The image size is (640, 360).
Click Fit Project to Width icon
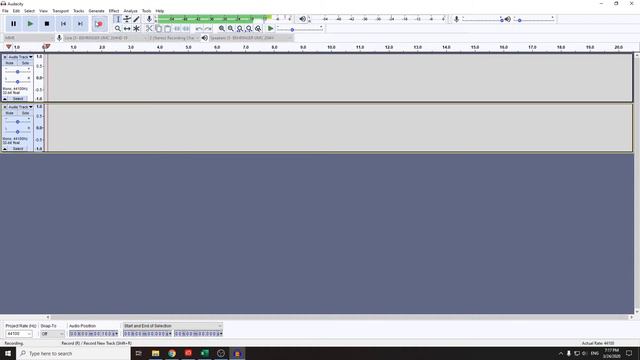pyautogui.click(x=249, y=29)
